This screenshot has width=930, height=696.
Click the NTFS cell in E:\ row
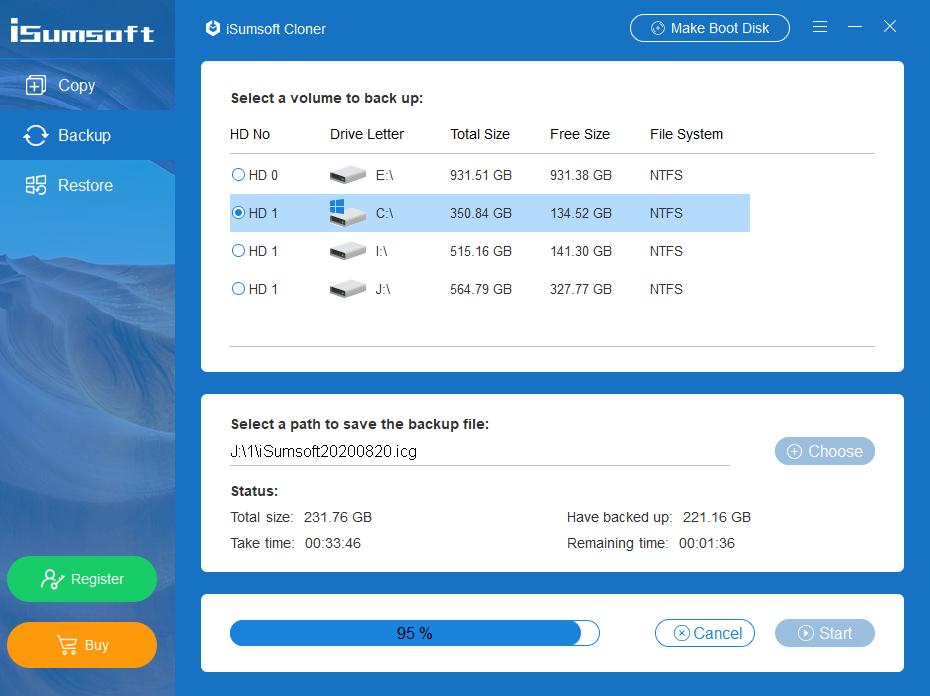(x=666, y=175)
